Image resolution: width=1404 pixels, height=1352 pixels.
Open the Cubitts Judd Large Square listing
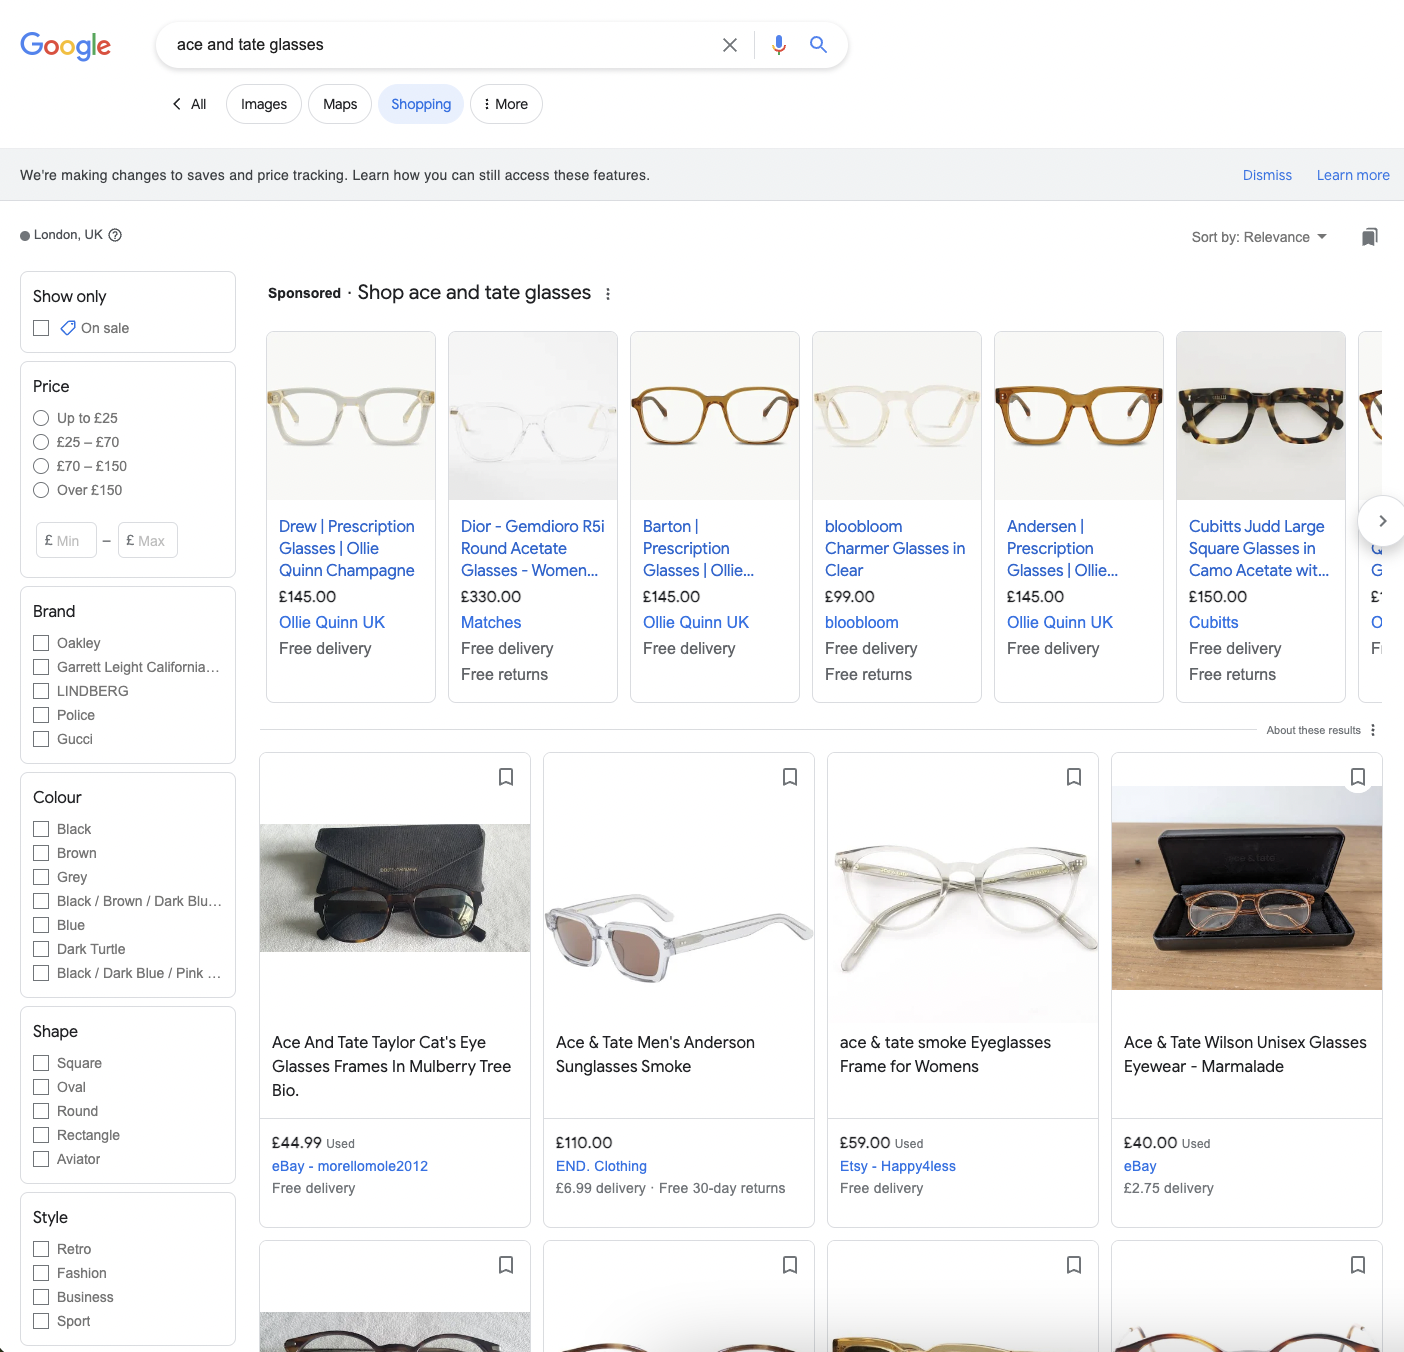1259,548
